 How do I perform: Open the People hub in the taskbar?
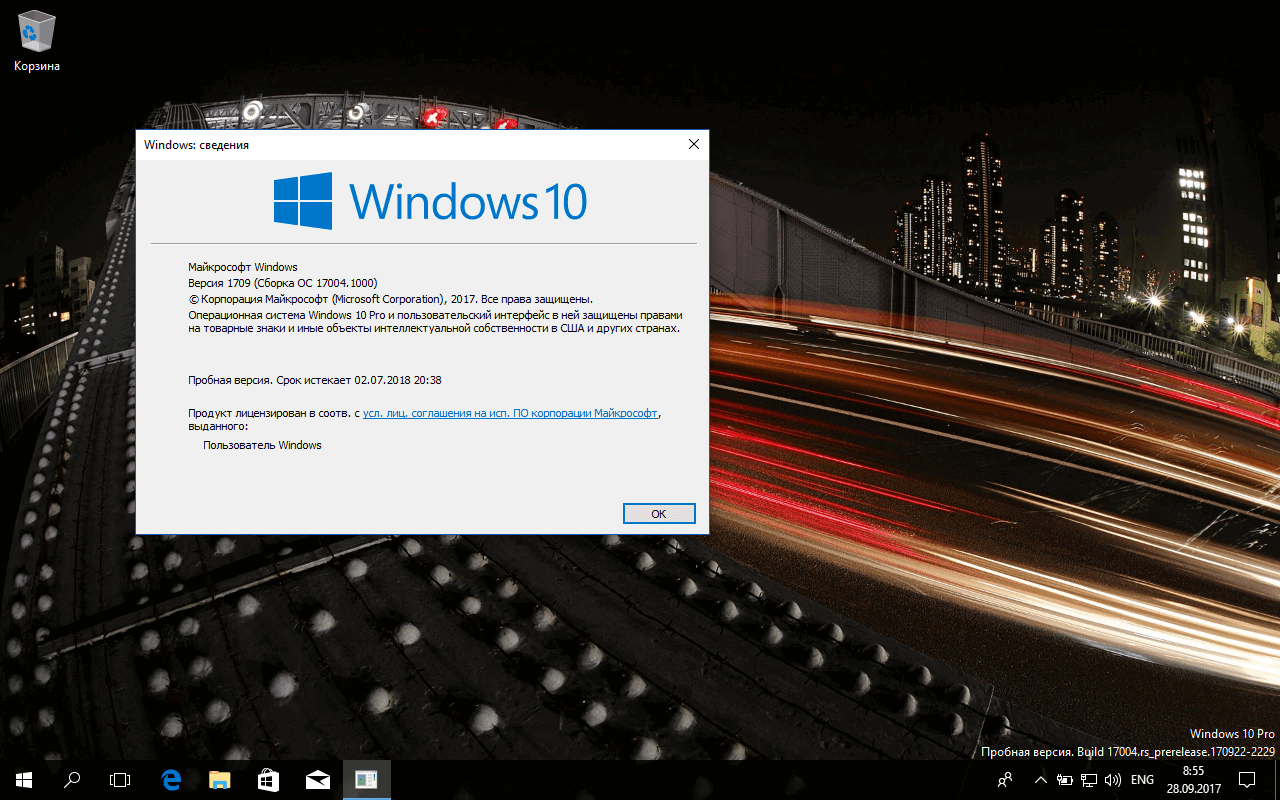pos(1004,780)
